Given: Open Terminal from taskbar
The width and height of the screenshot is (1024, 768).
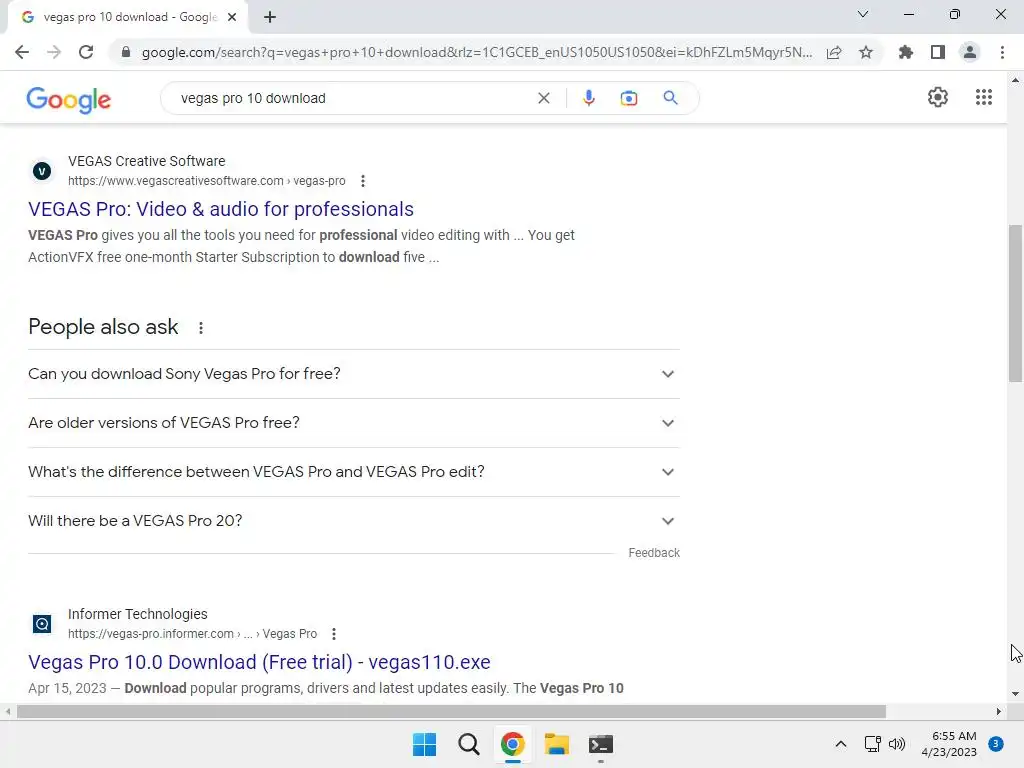Looking at the screenshot, I should coord(601,744).
